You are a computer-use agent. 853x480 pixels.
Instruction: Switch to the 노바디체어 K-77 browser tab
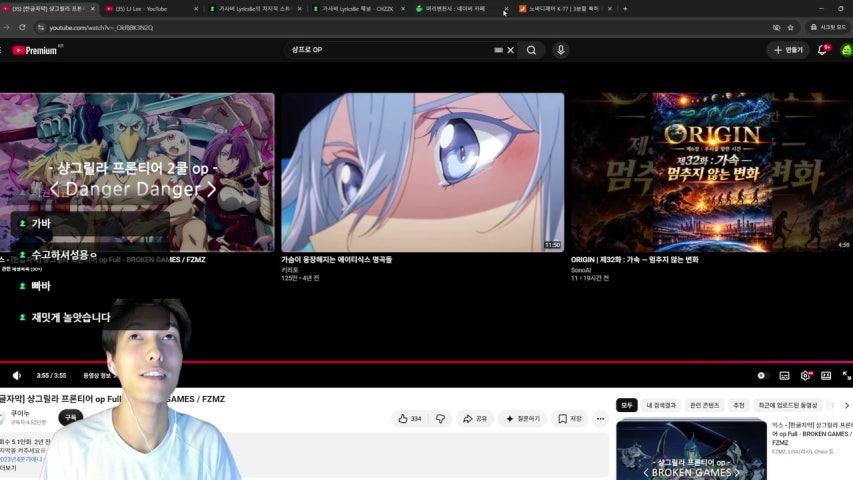point(564,9)
